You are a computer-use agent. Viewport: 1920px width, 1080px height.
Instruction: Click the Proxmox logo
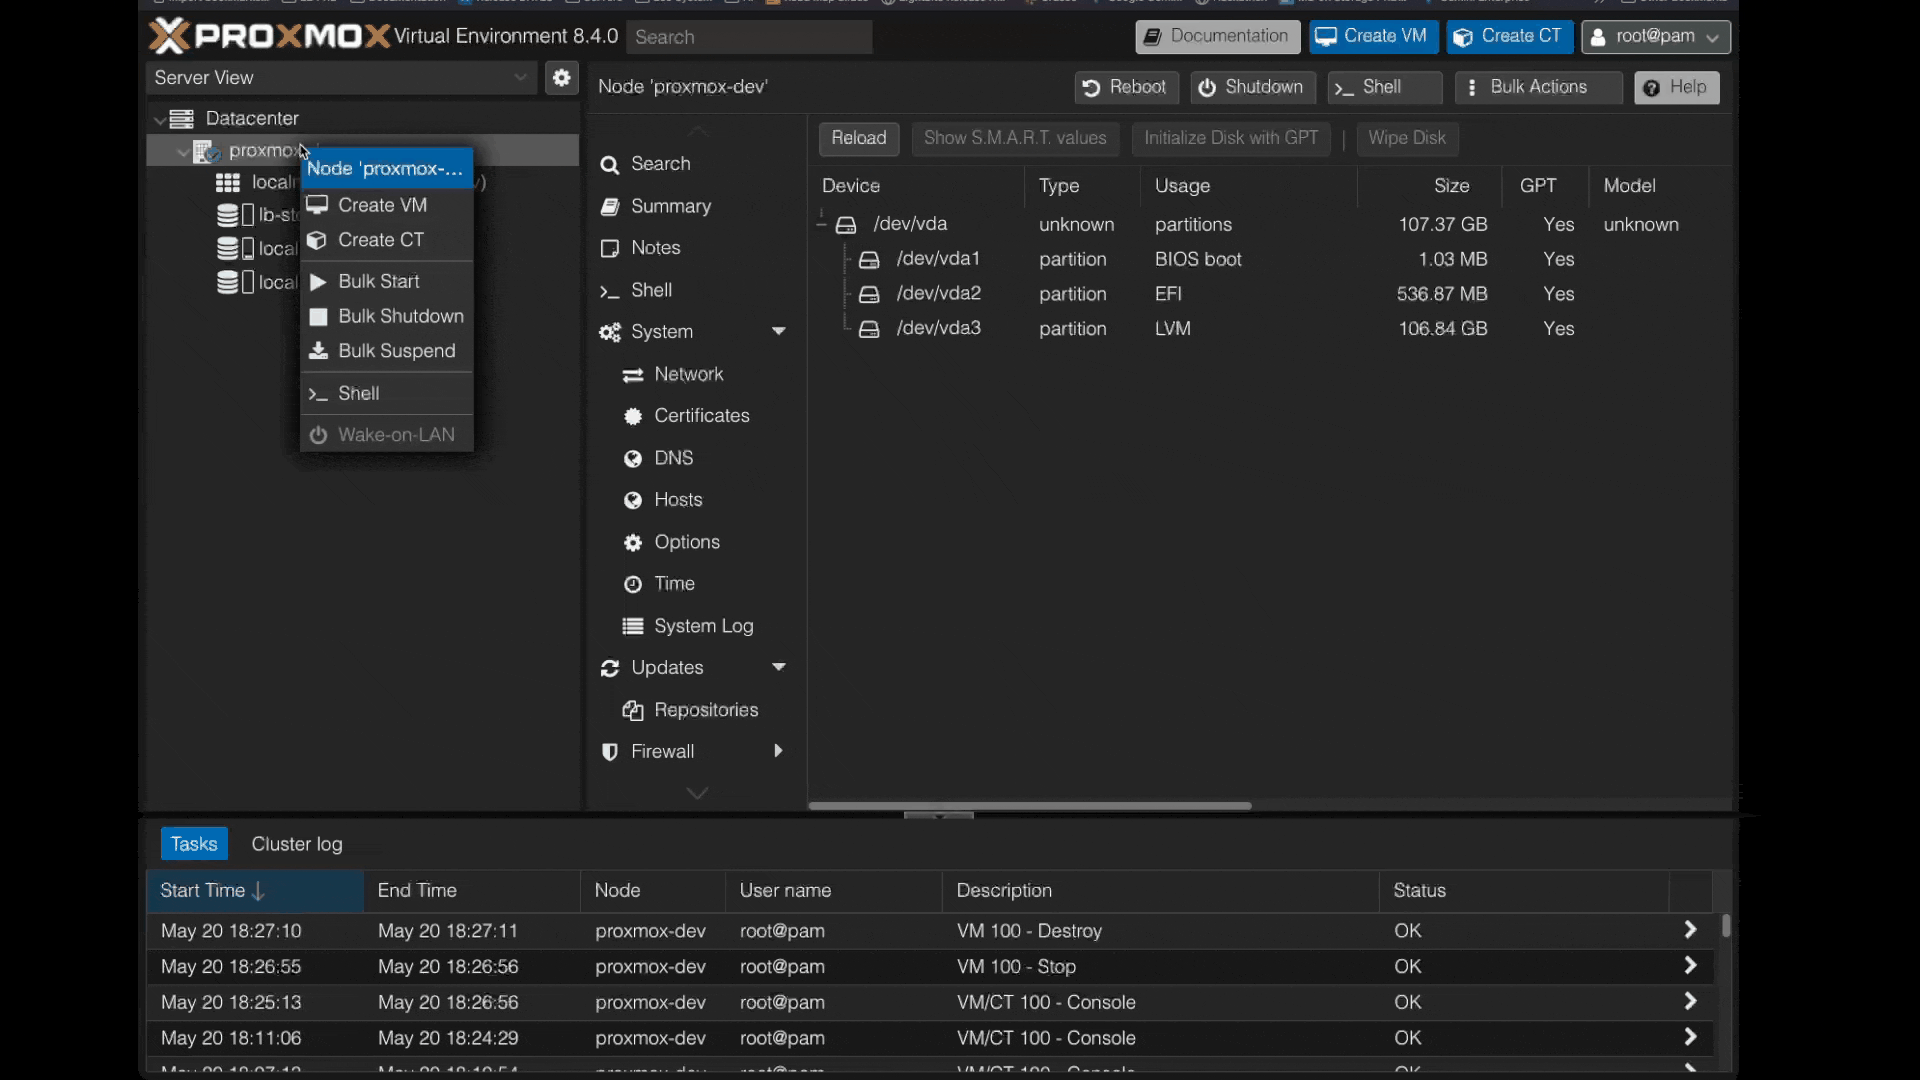click(x=269, y=36)
